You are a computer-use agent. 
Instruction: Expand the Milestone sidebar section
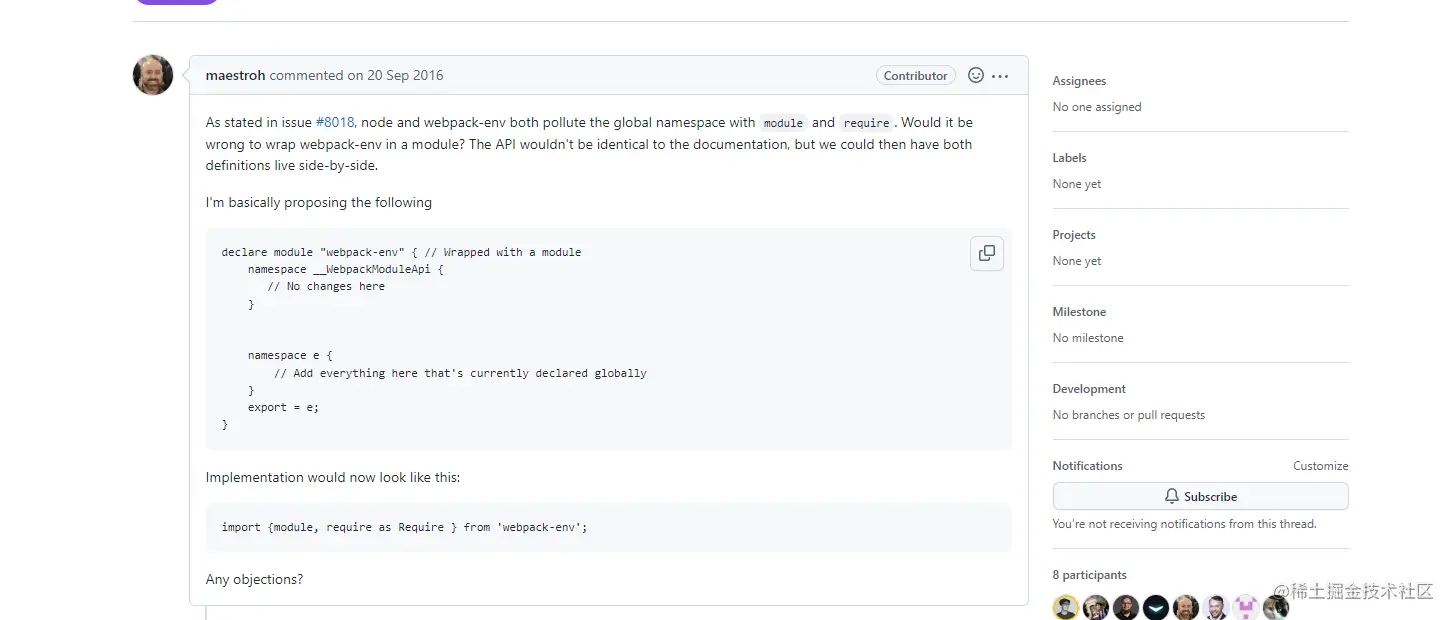coord(1079,312)
